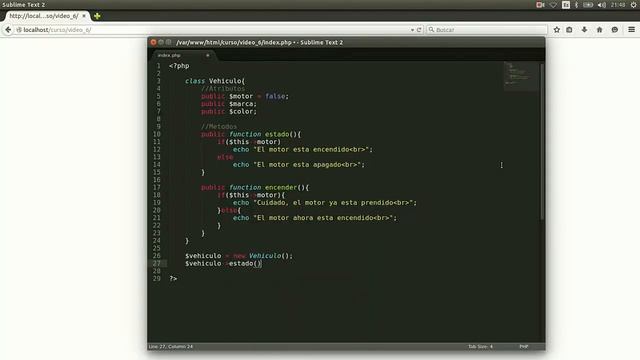Click 'public function estado(){' line
This screenshot has height=360, width=640.
point(251,134)
